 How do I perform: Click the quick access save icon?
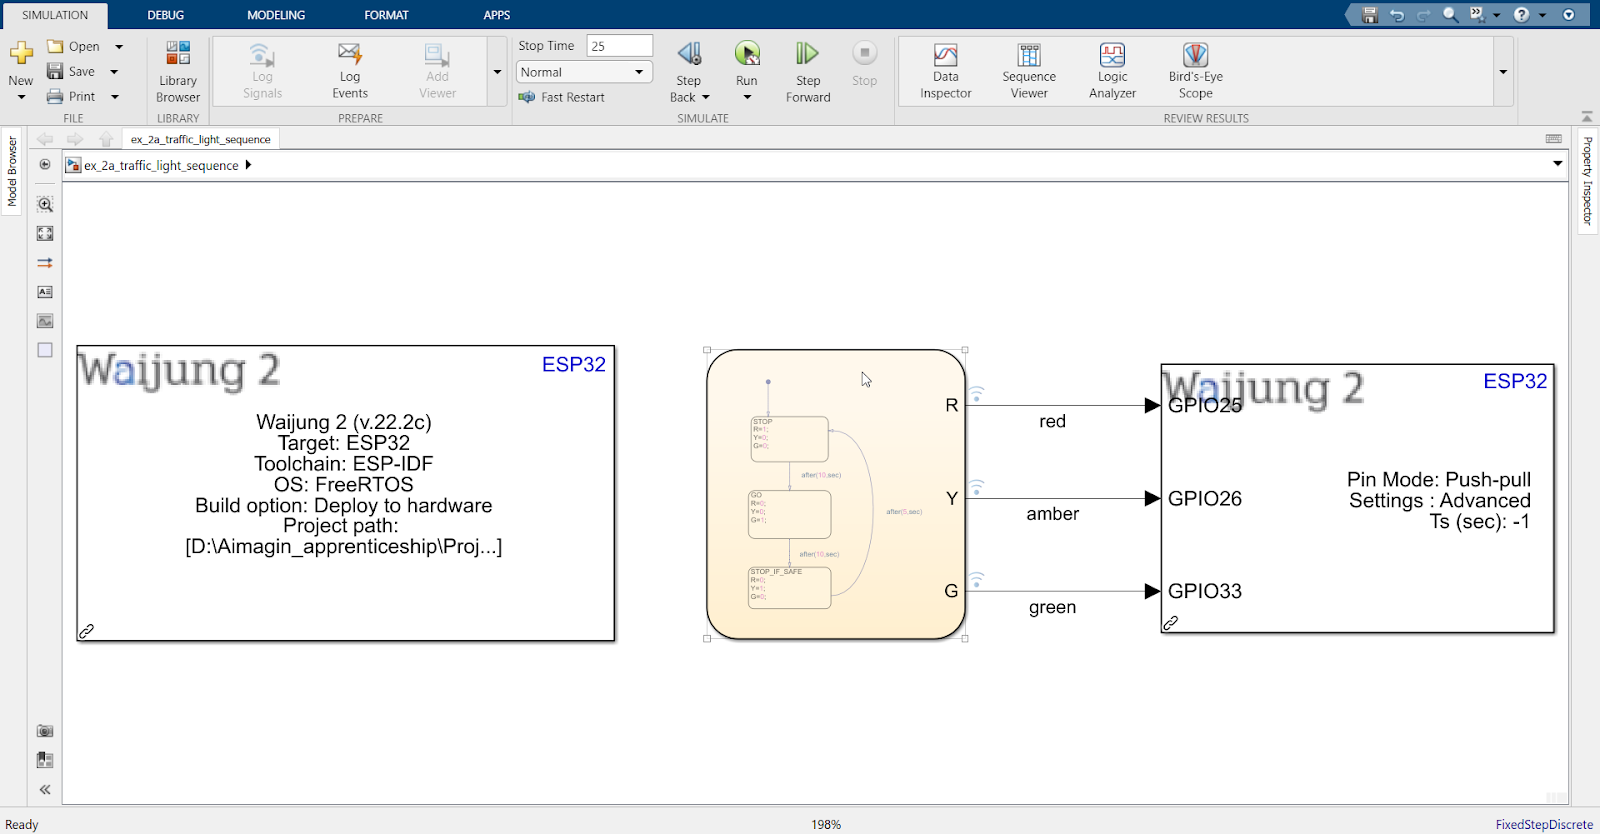(1370, 15)
